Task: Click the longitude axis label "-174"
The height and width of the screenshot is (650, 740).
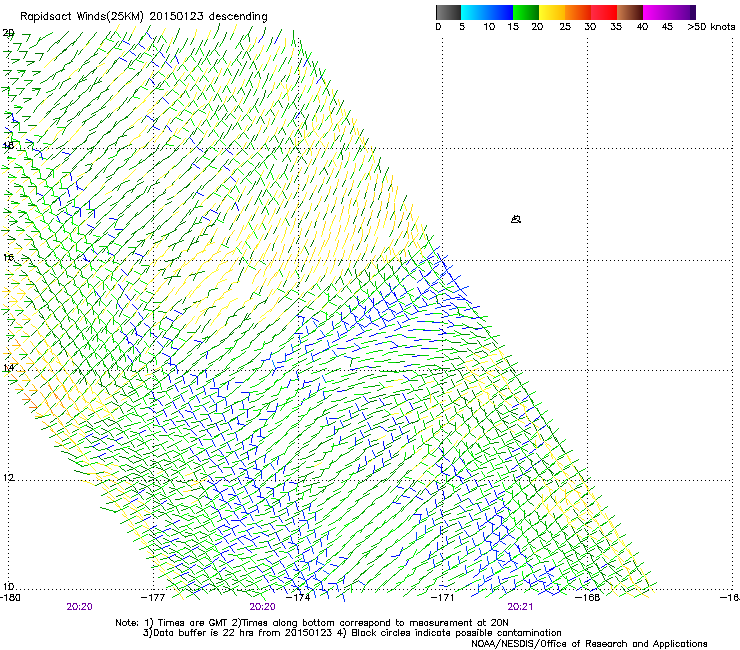Action: 298,597
